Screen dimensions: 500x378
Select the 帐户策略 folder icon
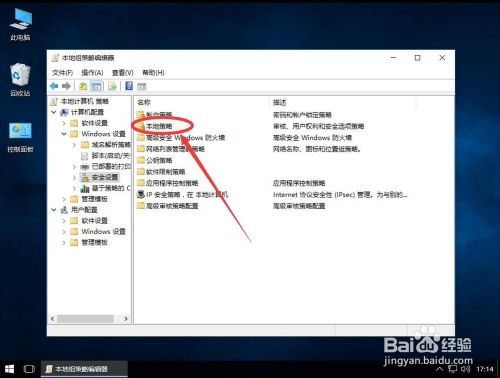pyautogui.click(x=141, y=115)
